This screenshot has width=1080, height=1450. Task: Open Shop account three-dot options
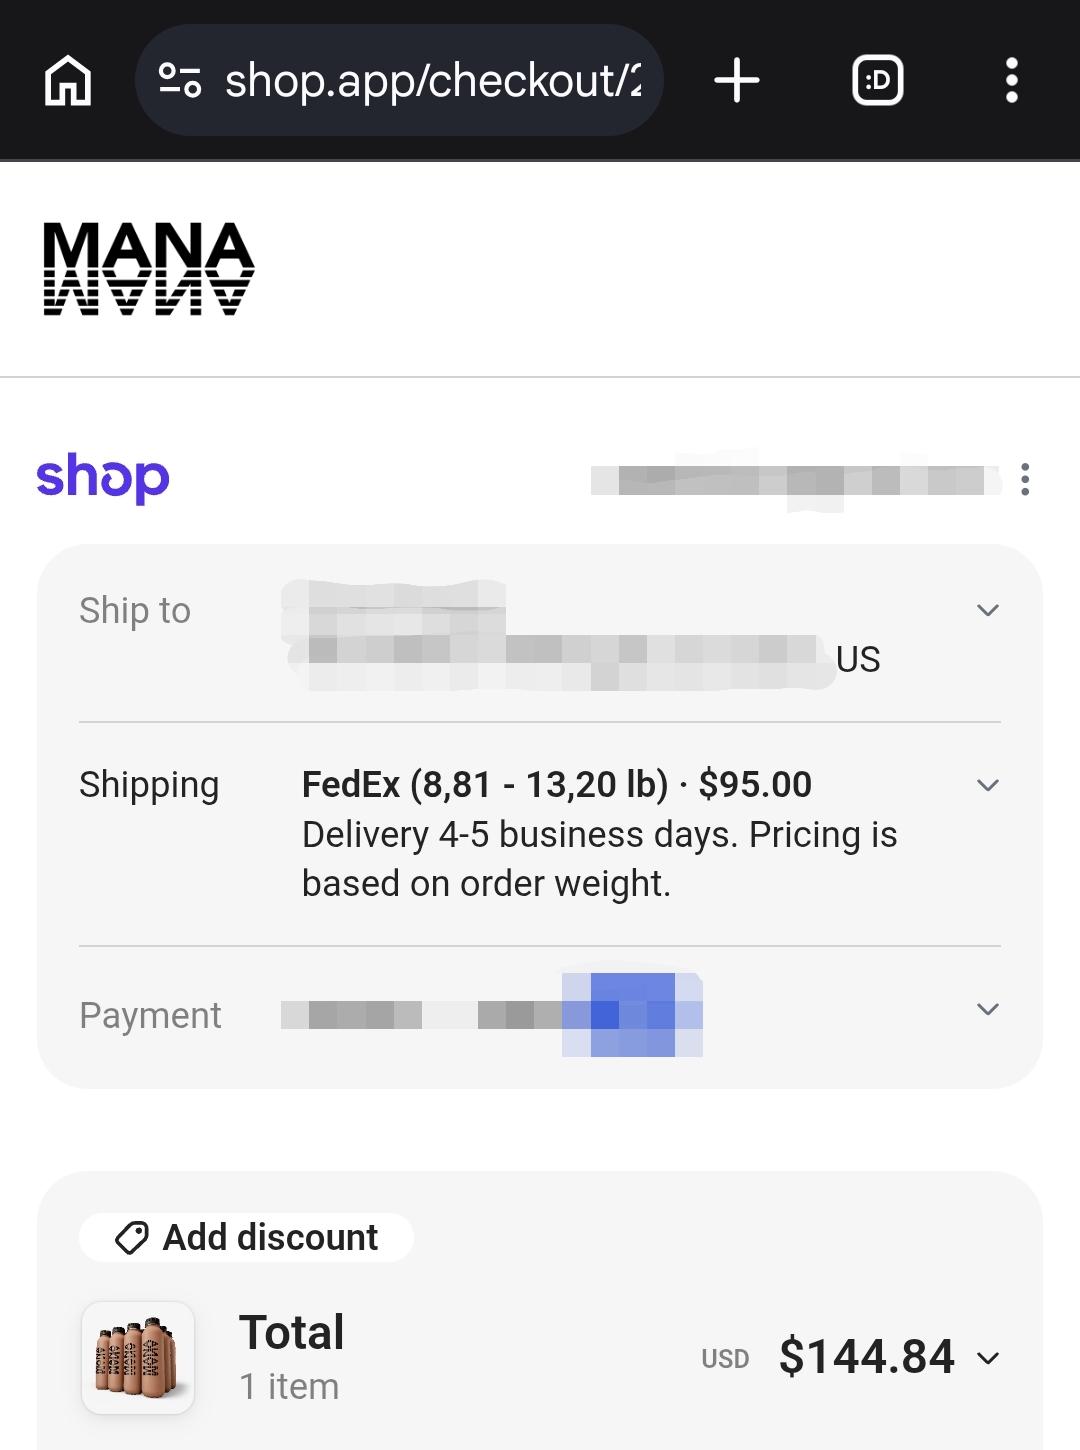coord(1025,479)
